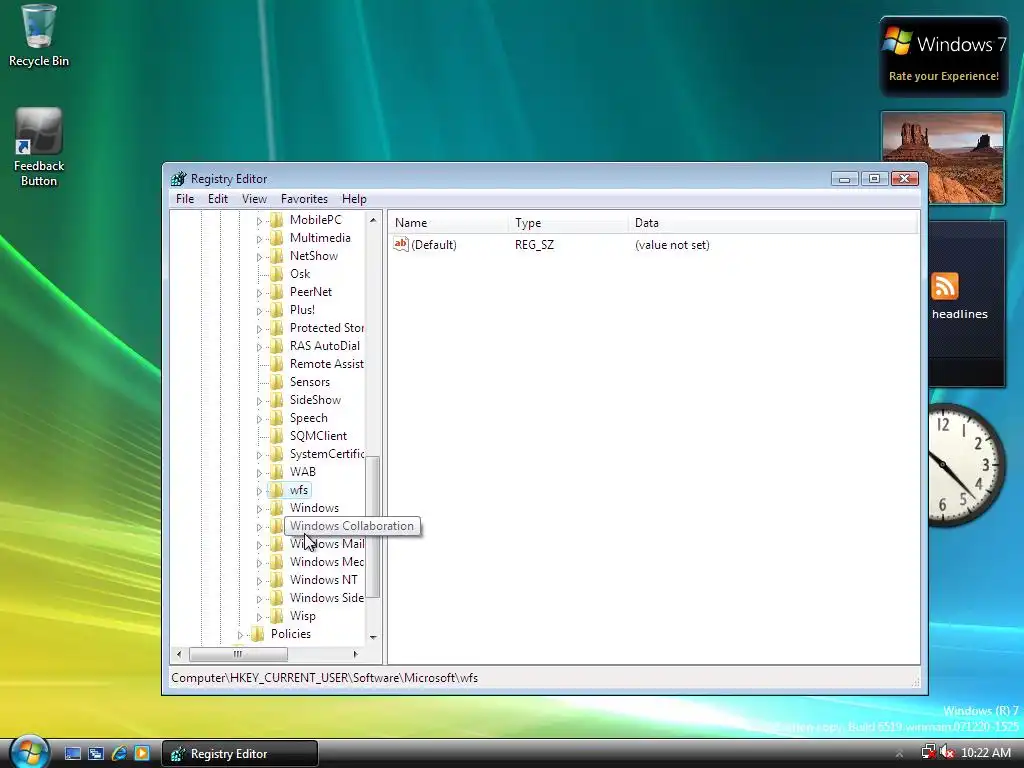1024x768 pixels.
Task: Open the Favorites menu
Action: pos(304,199)
